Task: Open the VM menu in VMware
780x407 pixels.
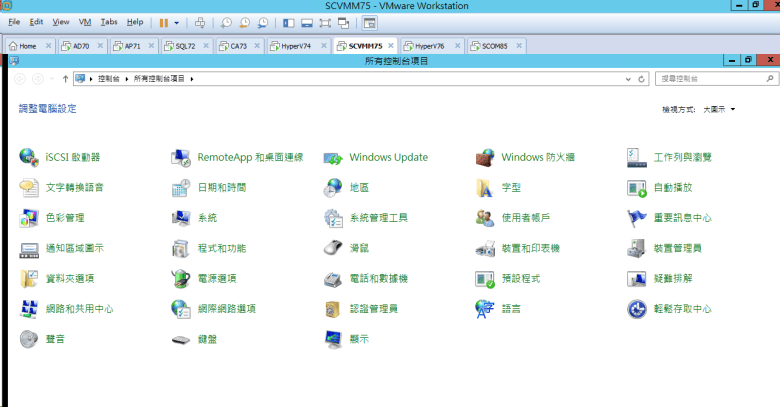Action: pos(84,21)
